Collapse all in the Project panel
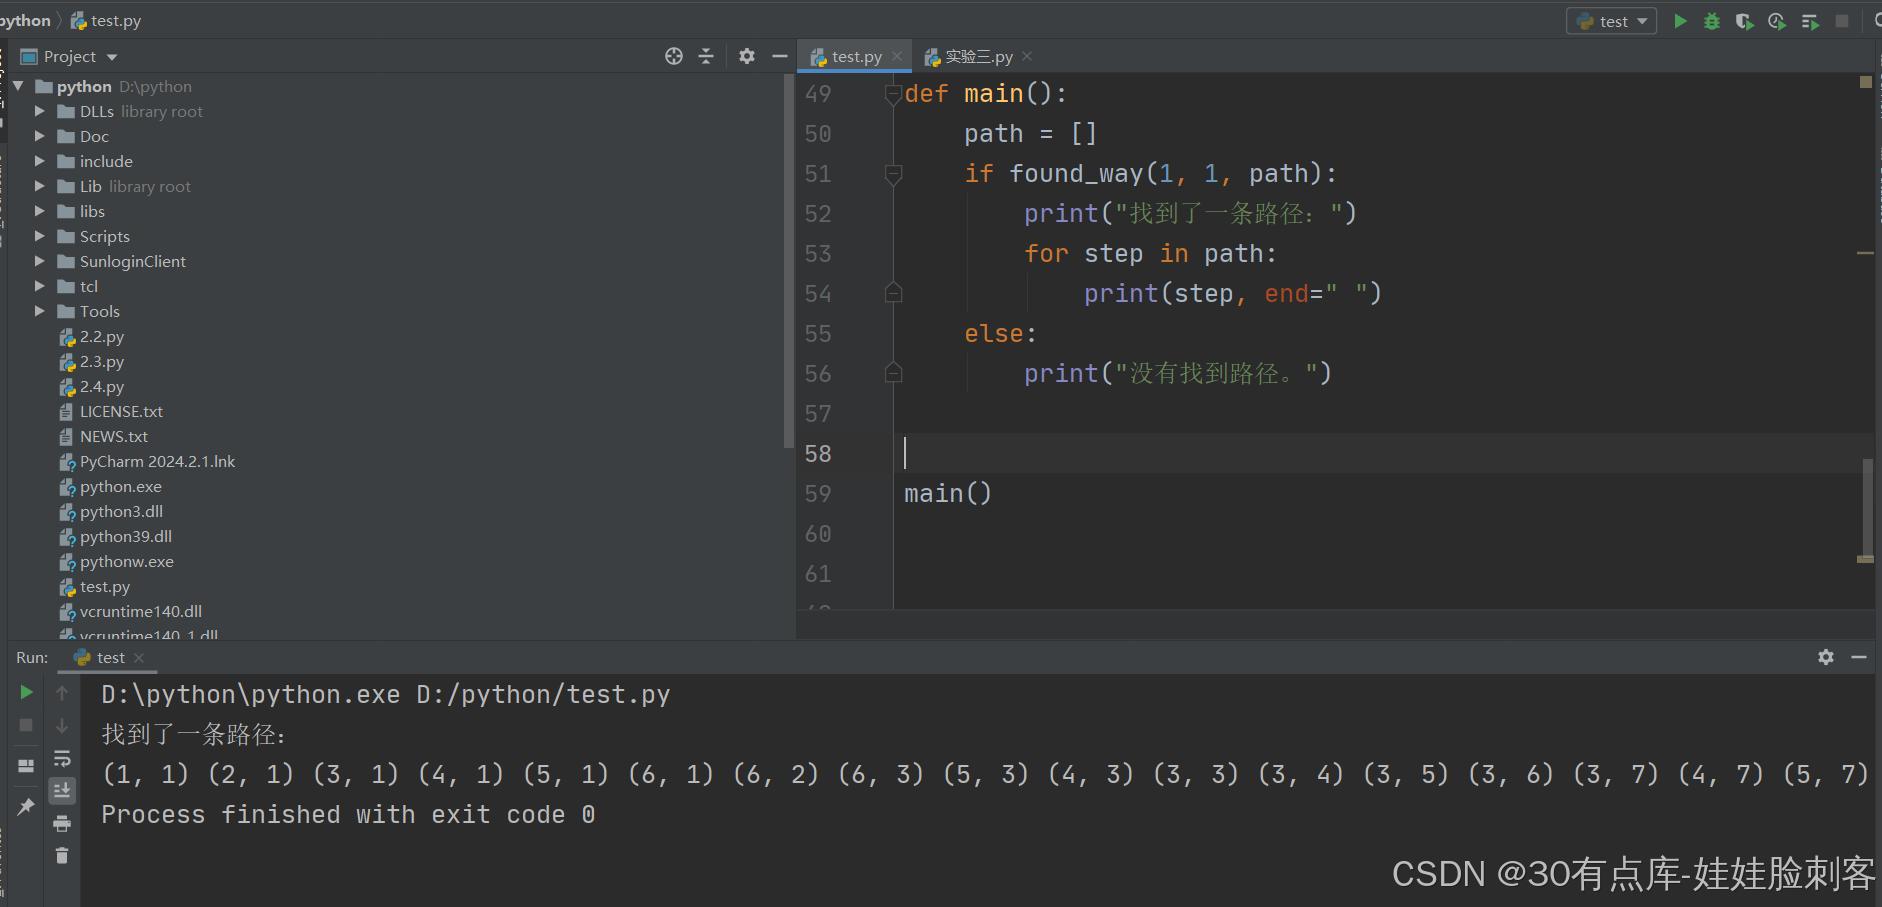 tap(706, 56)
